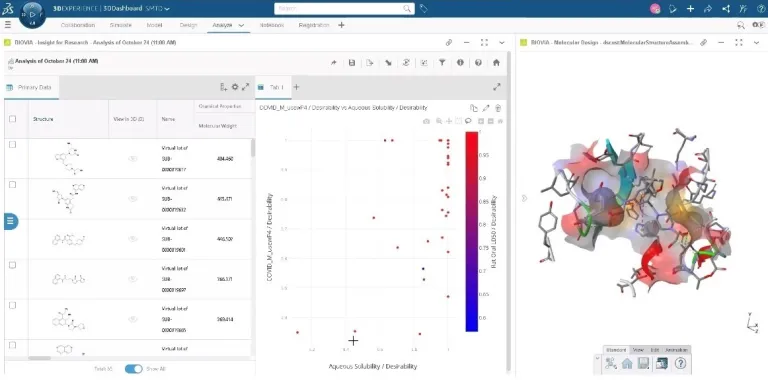Open Primary Data settings gear
This screenshot has height=380, width=768.
coord(235,87)
